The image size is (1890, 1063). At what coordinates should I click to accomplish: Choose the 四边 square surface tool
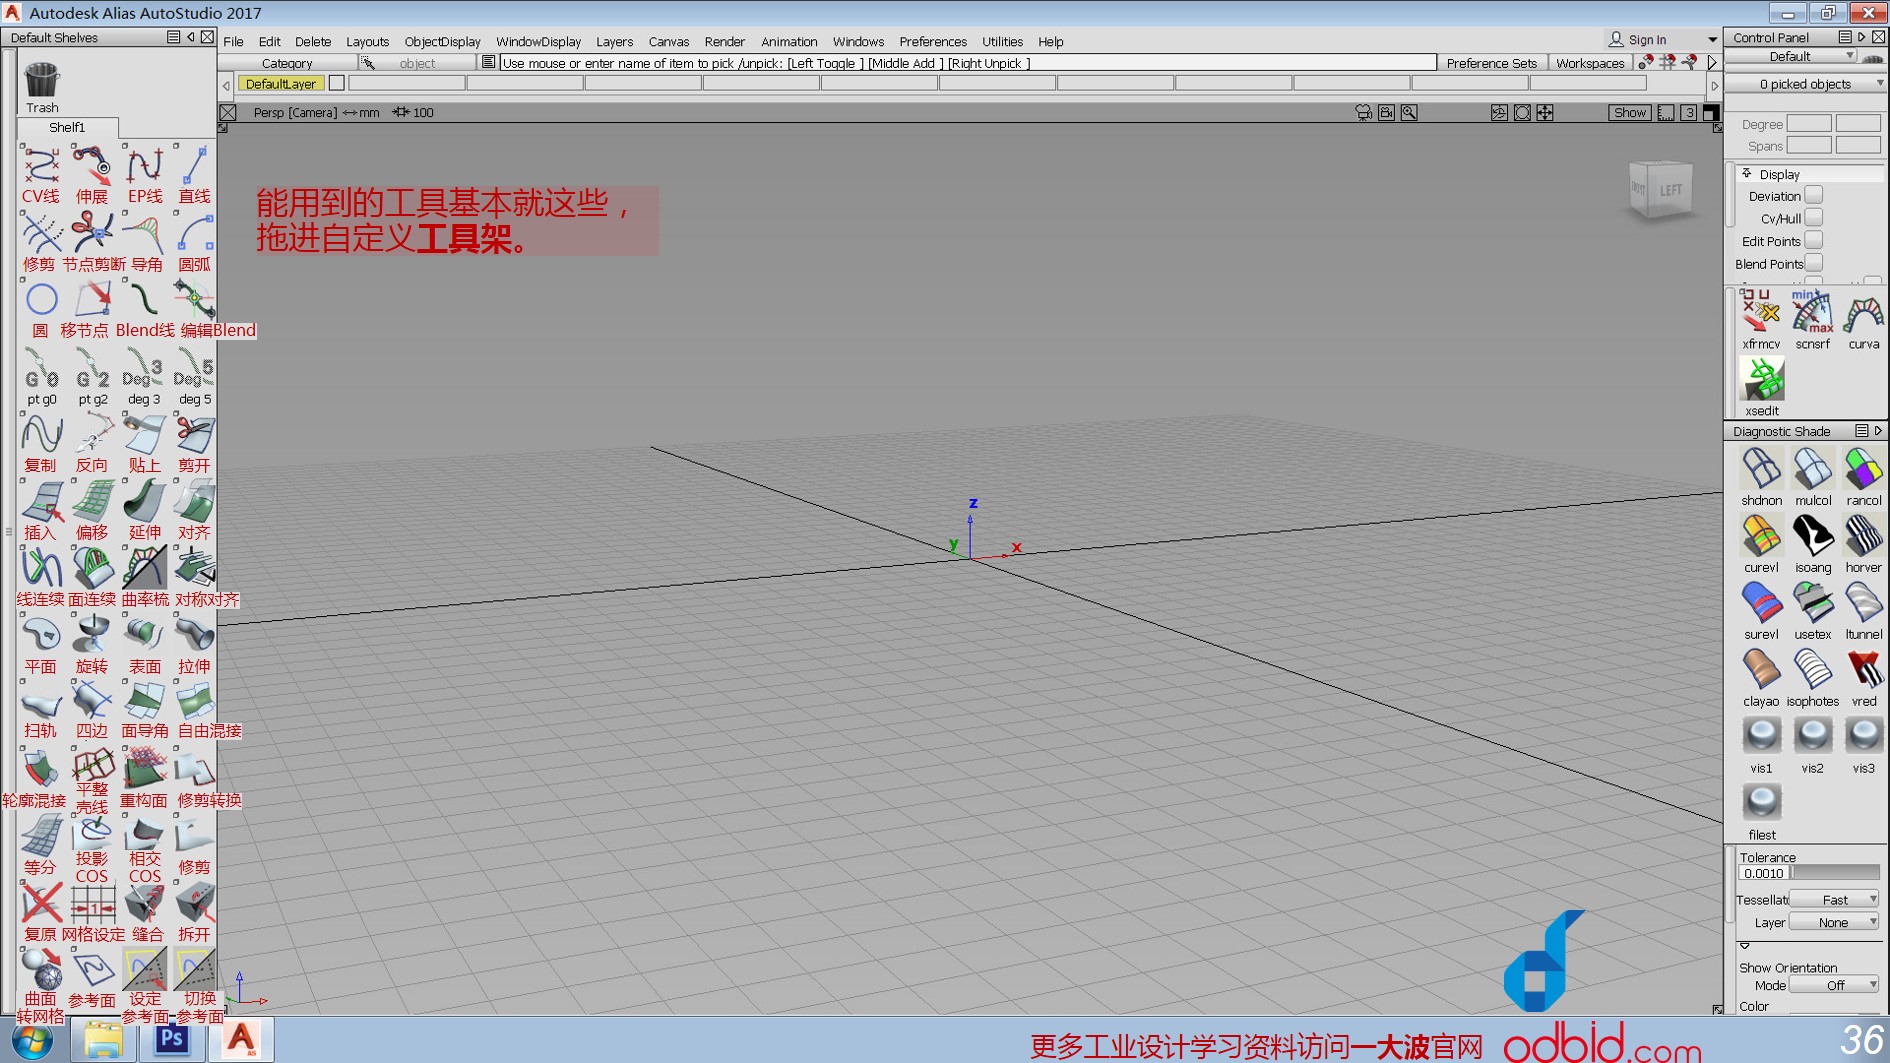tap(93, 701)
